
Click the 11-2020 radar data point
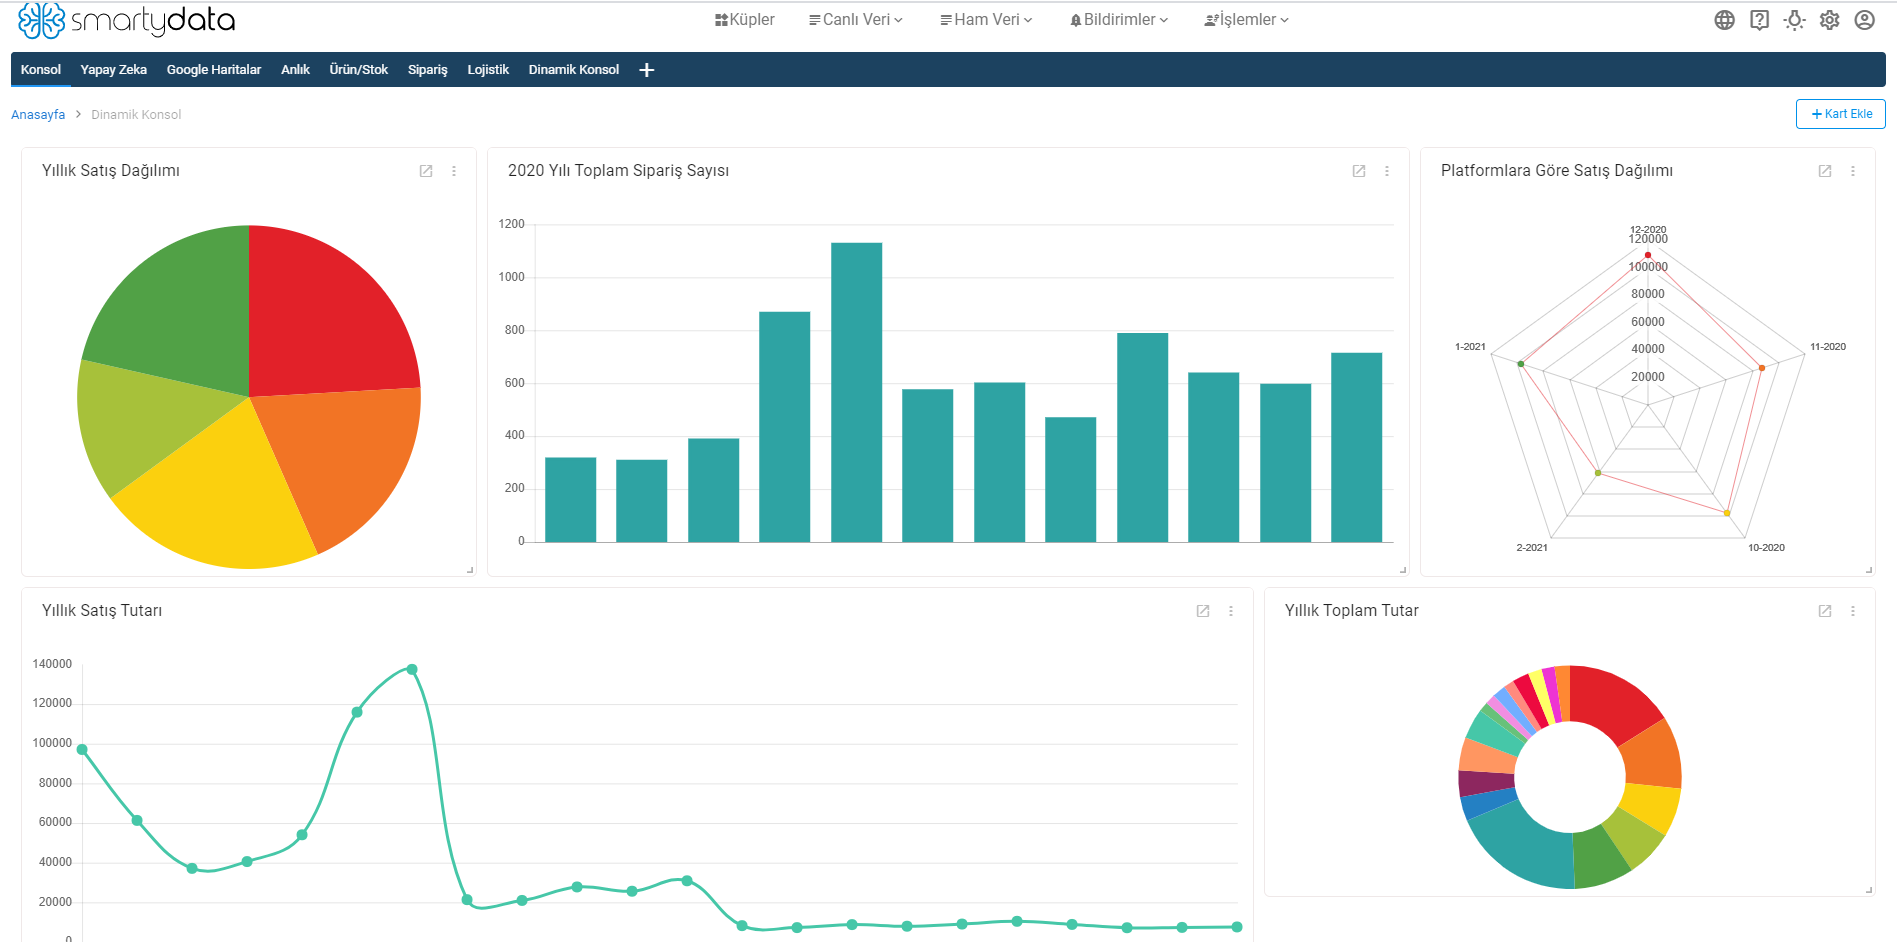[1762, 368]
